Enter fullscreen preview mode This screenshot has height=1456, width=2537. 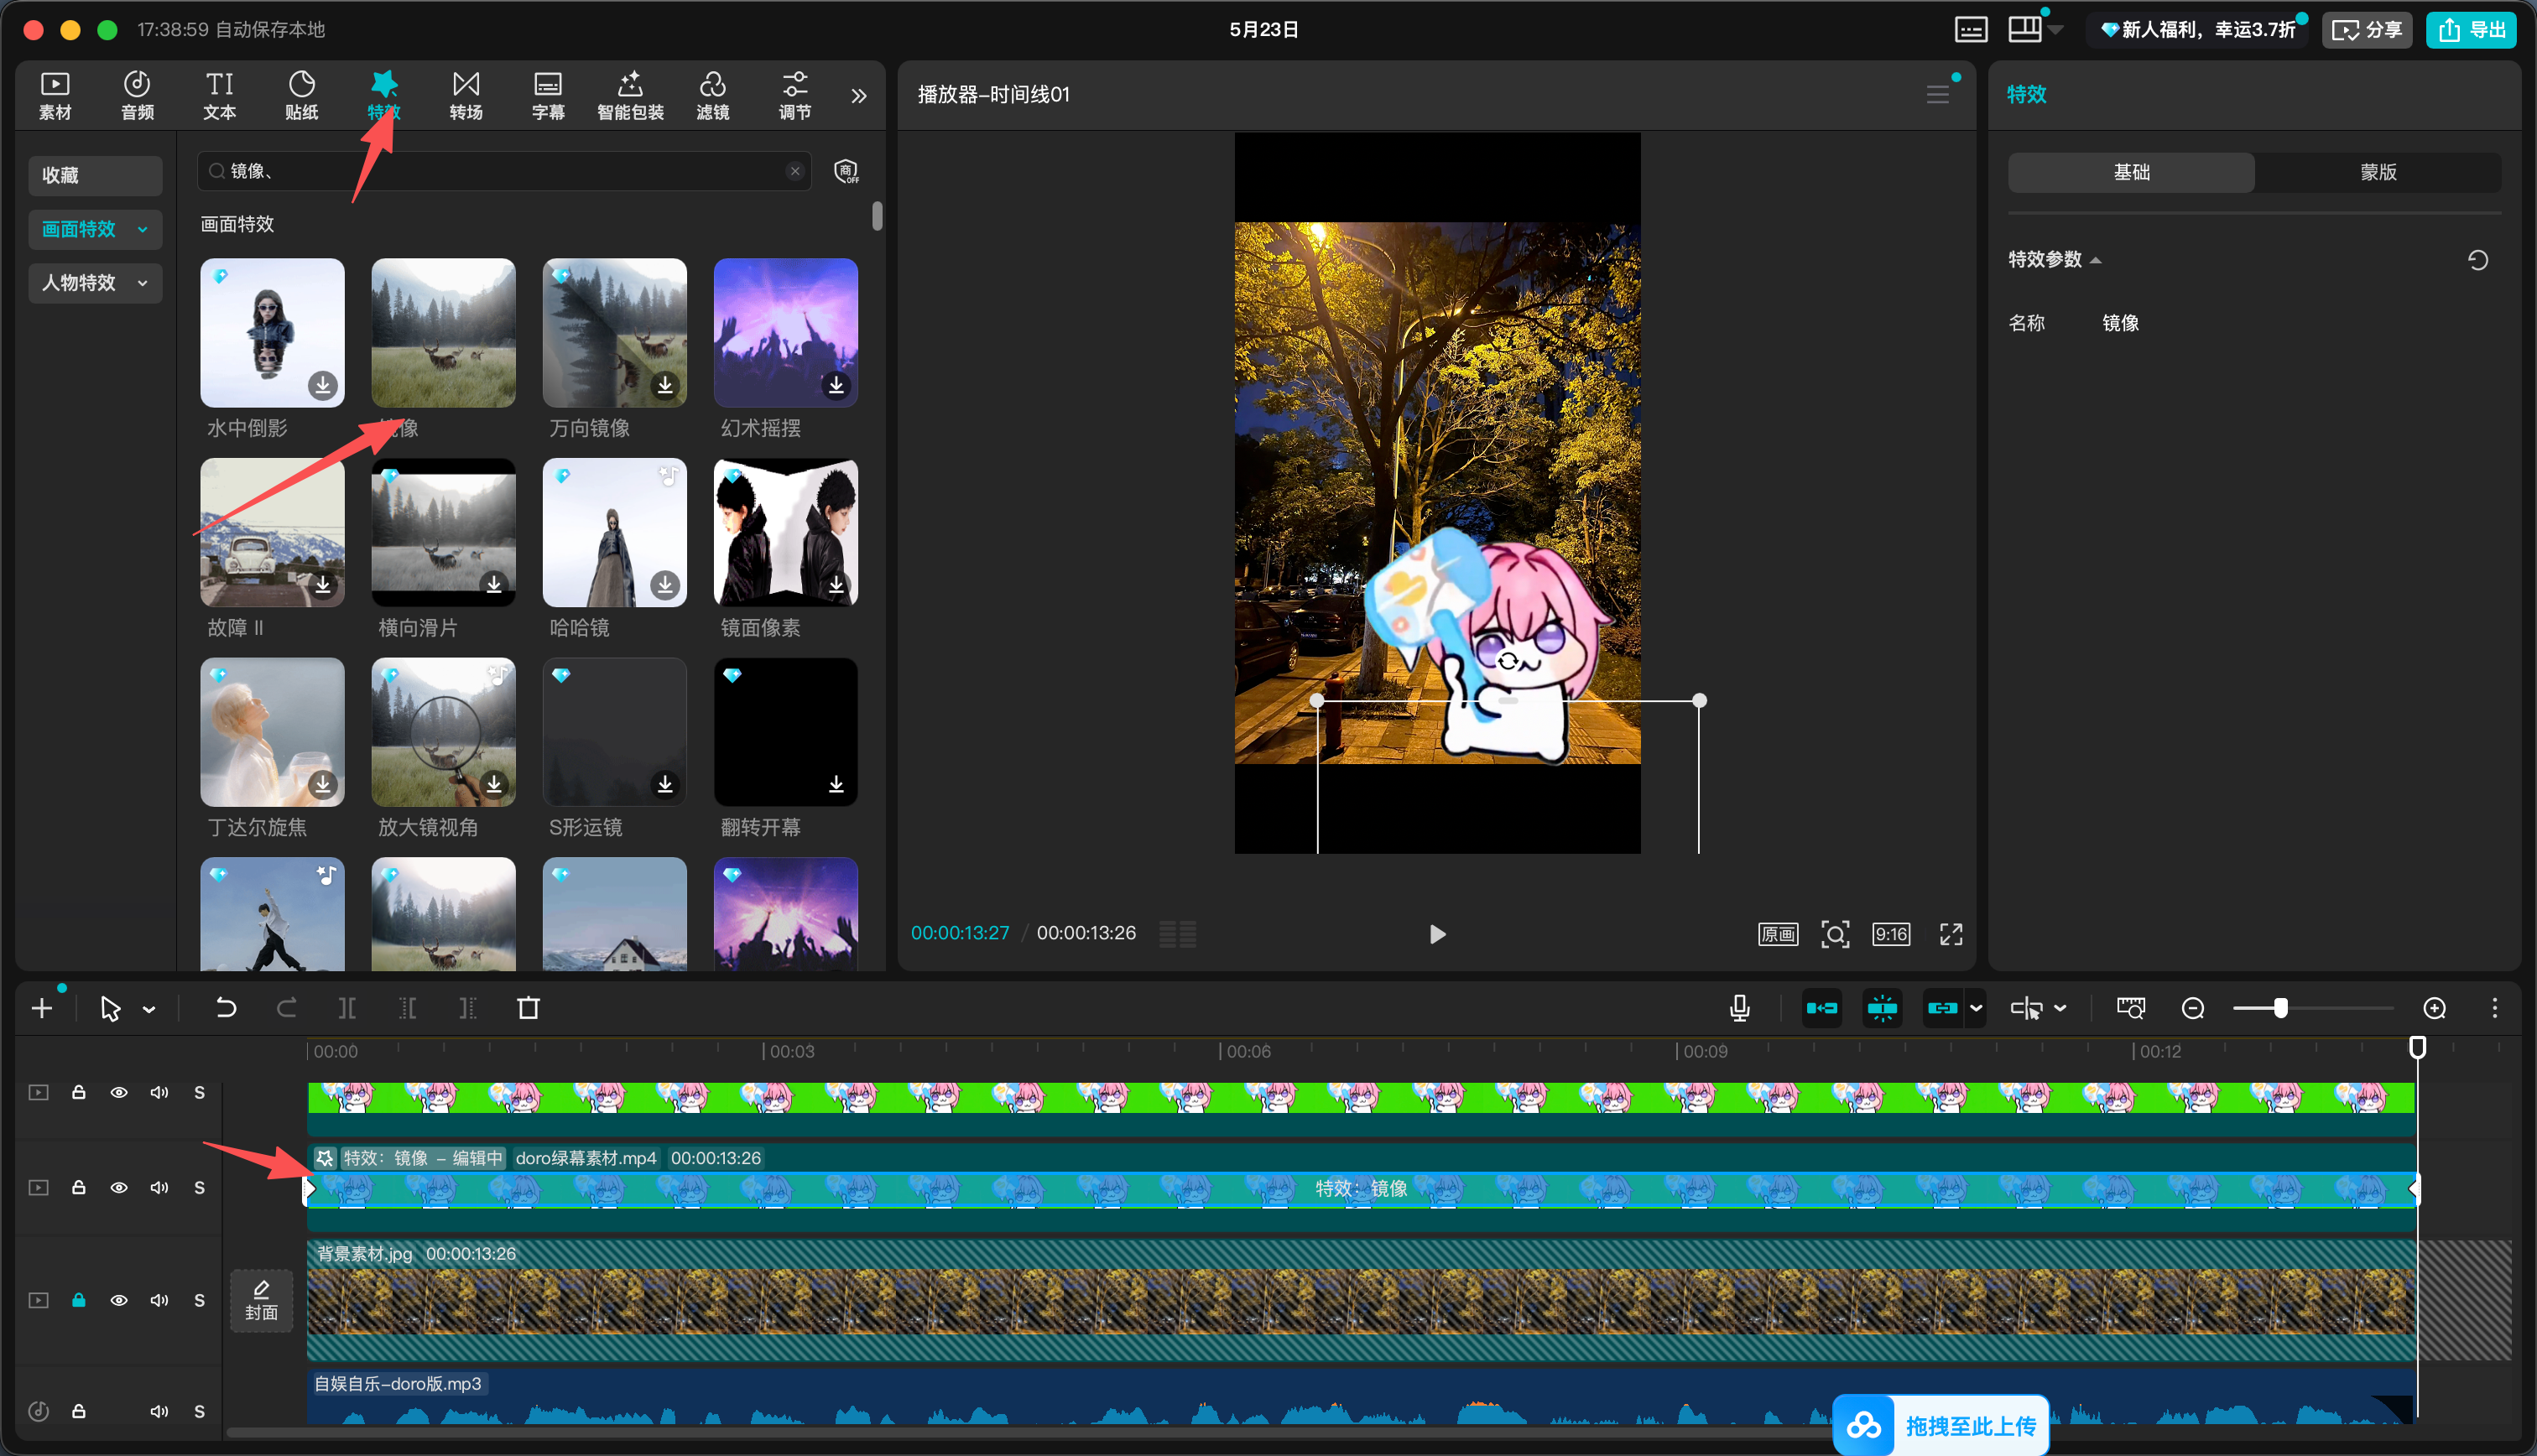[x=1950, y=934]
